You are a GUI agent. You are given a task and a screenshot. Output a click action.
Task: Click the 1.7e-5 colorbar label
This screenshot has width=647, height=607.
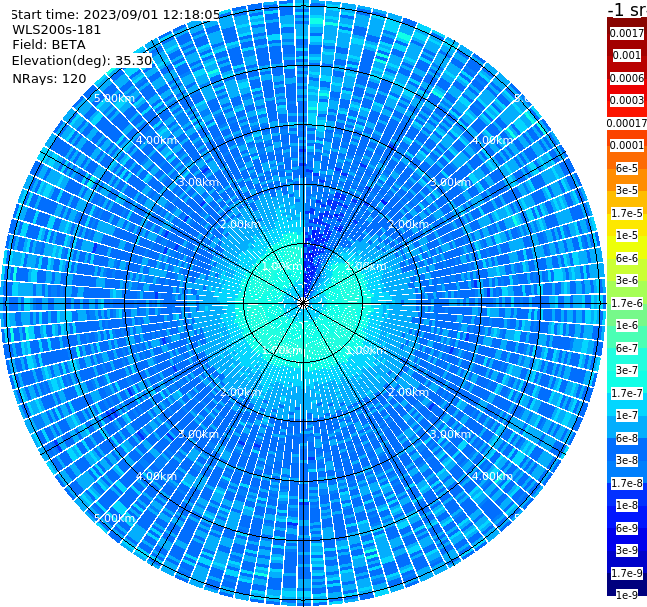(x=627, y=213)
